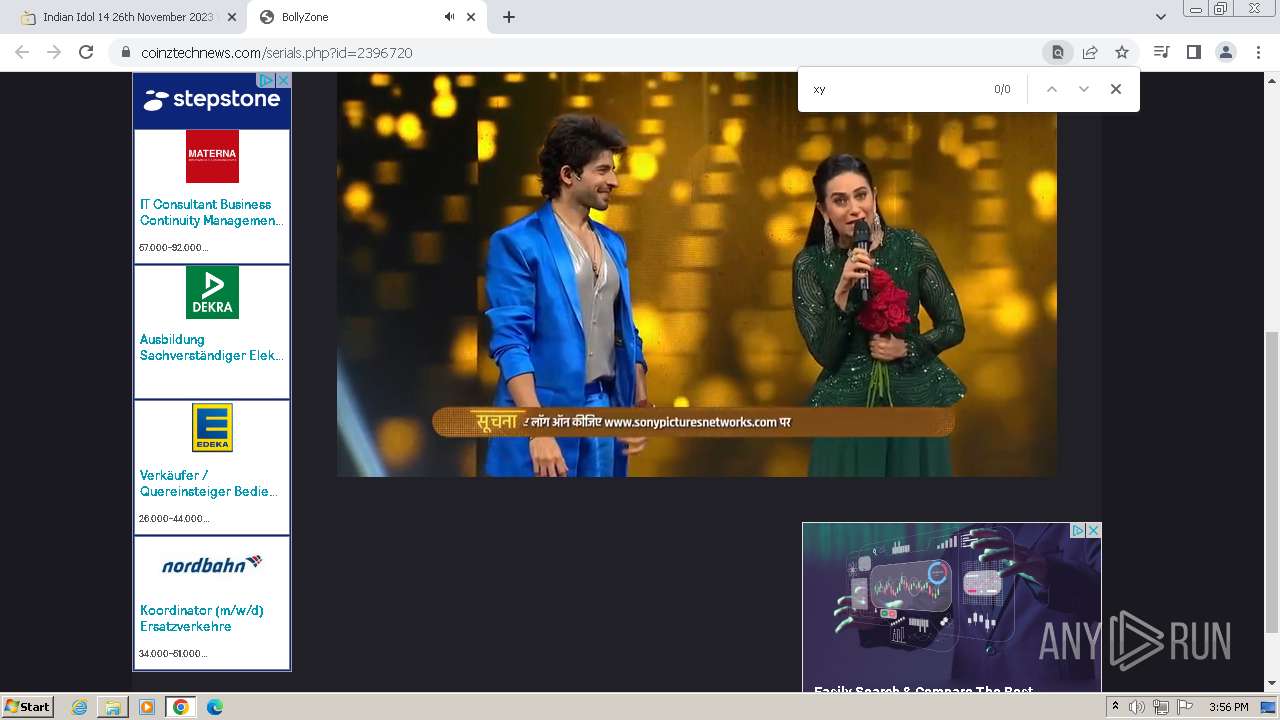Close the trading chart ad
Image resolution: width=1280 pixels, height=720 pixels.
(x=1094, y=531)
